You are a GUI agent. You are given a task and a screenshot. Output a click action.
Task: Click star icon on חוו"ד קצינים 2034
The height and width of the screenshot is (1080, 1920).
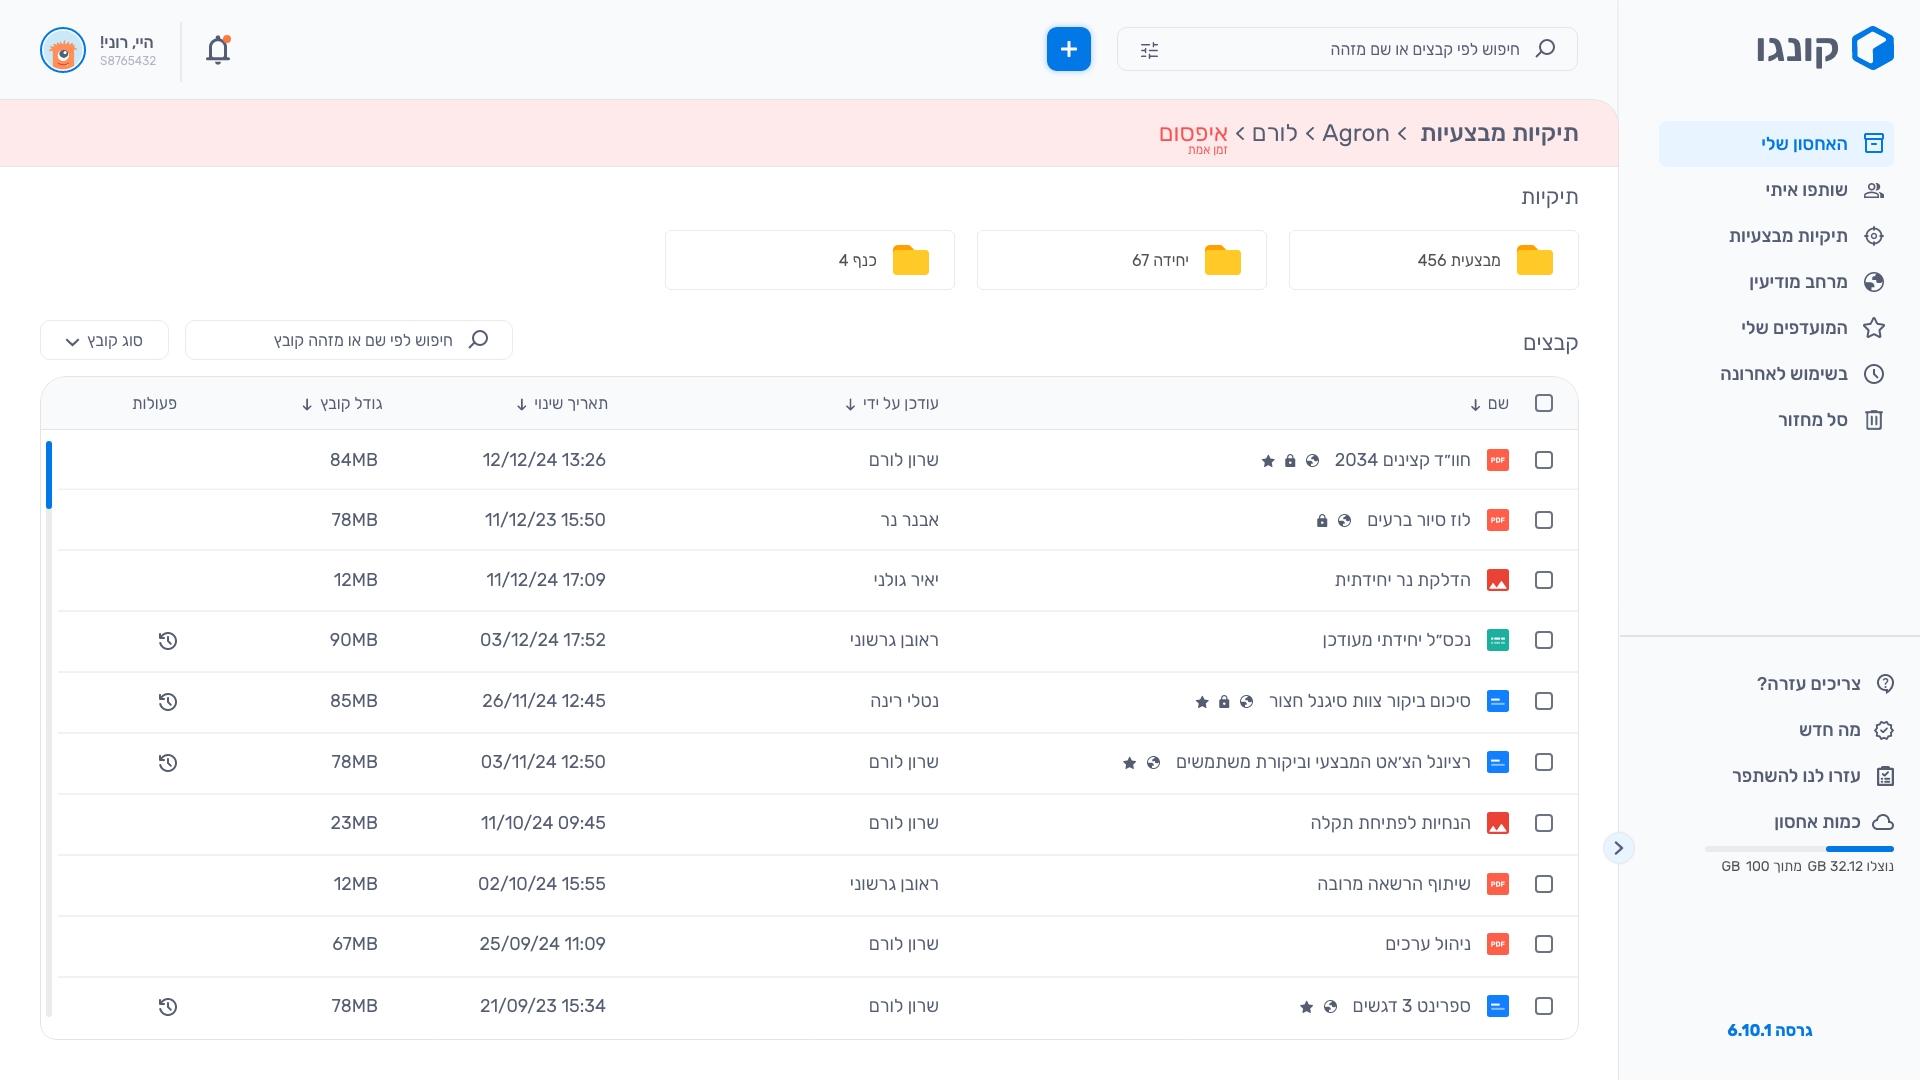coord(1268,461)
